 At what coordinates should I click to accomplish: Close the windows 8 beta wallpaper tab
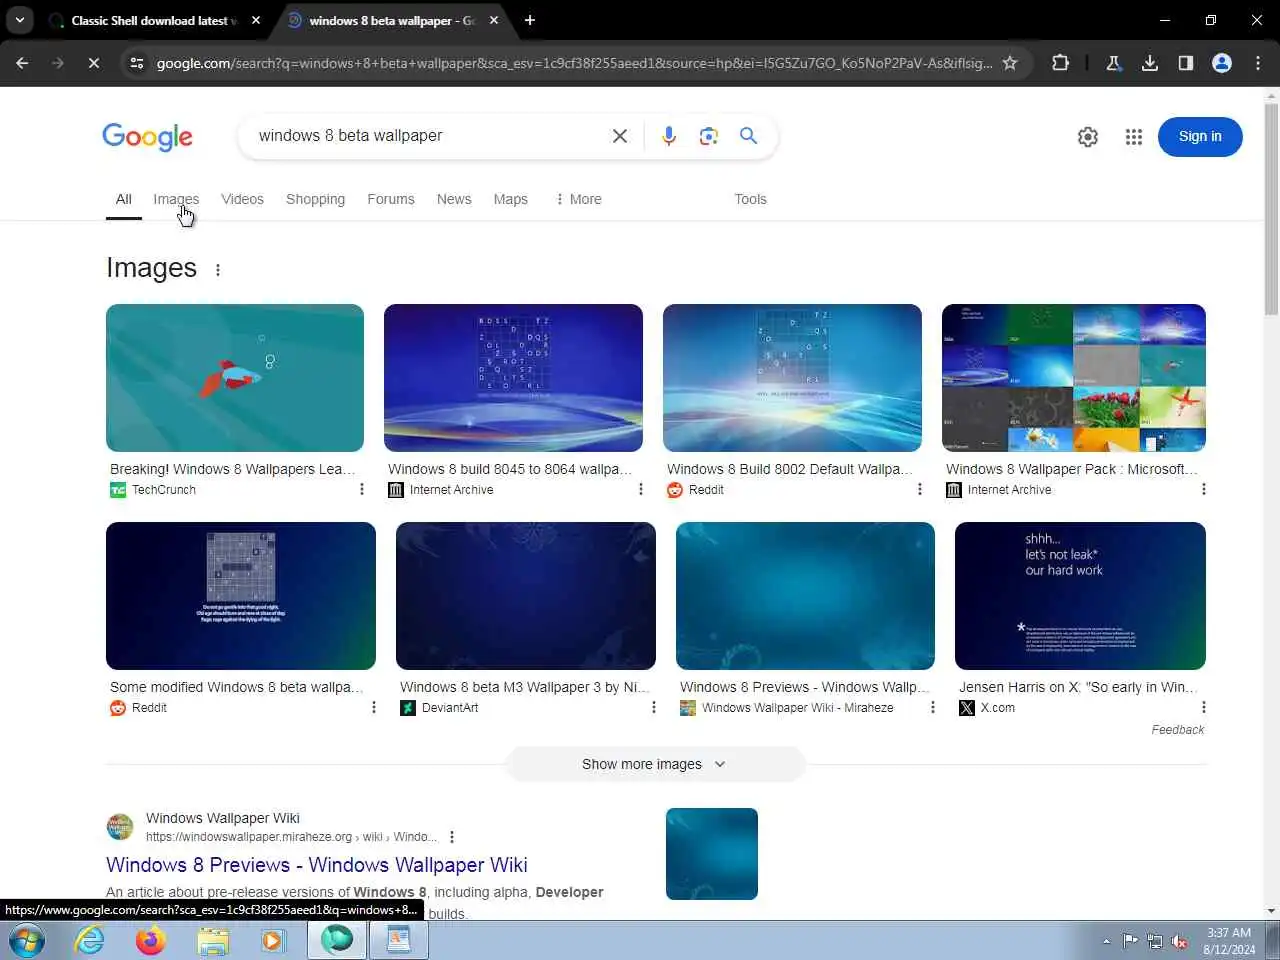494,20
